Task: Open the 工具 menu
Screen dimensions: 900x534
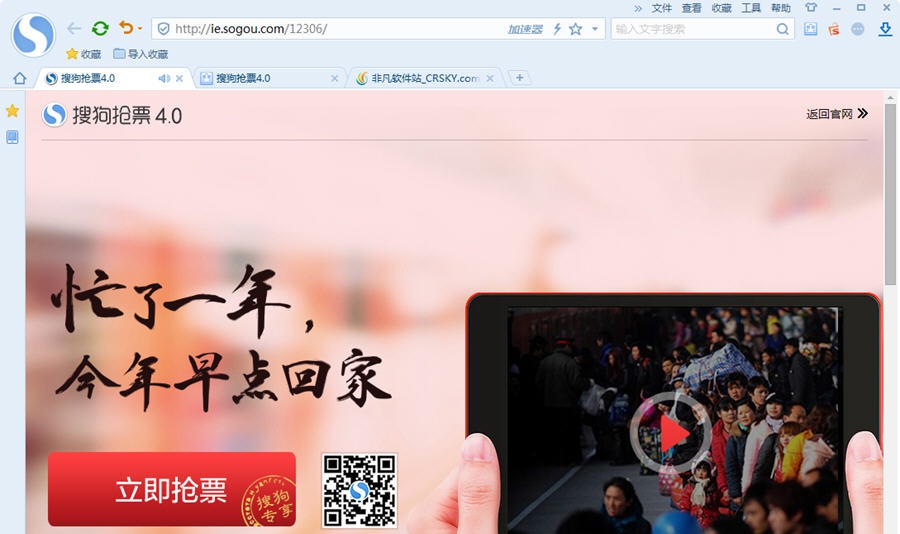Action: 751,8
